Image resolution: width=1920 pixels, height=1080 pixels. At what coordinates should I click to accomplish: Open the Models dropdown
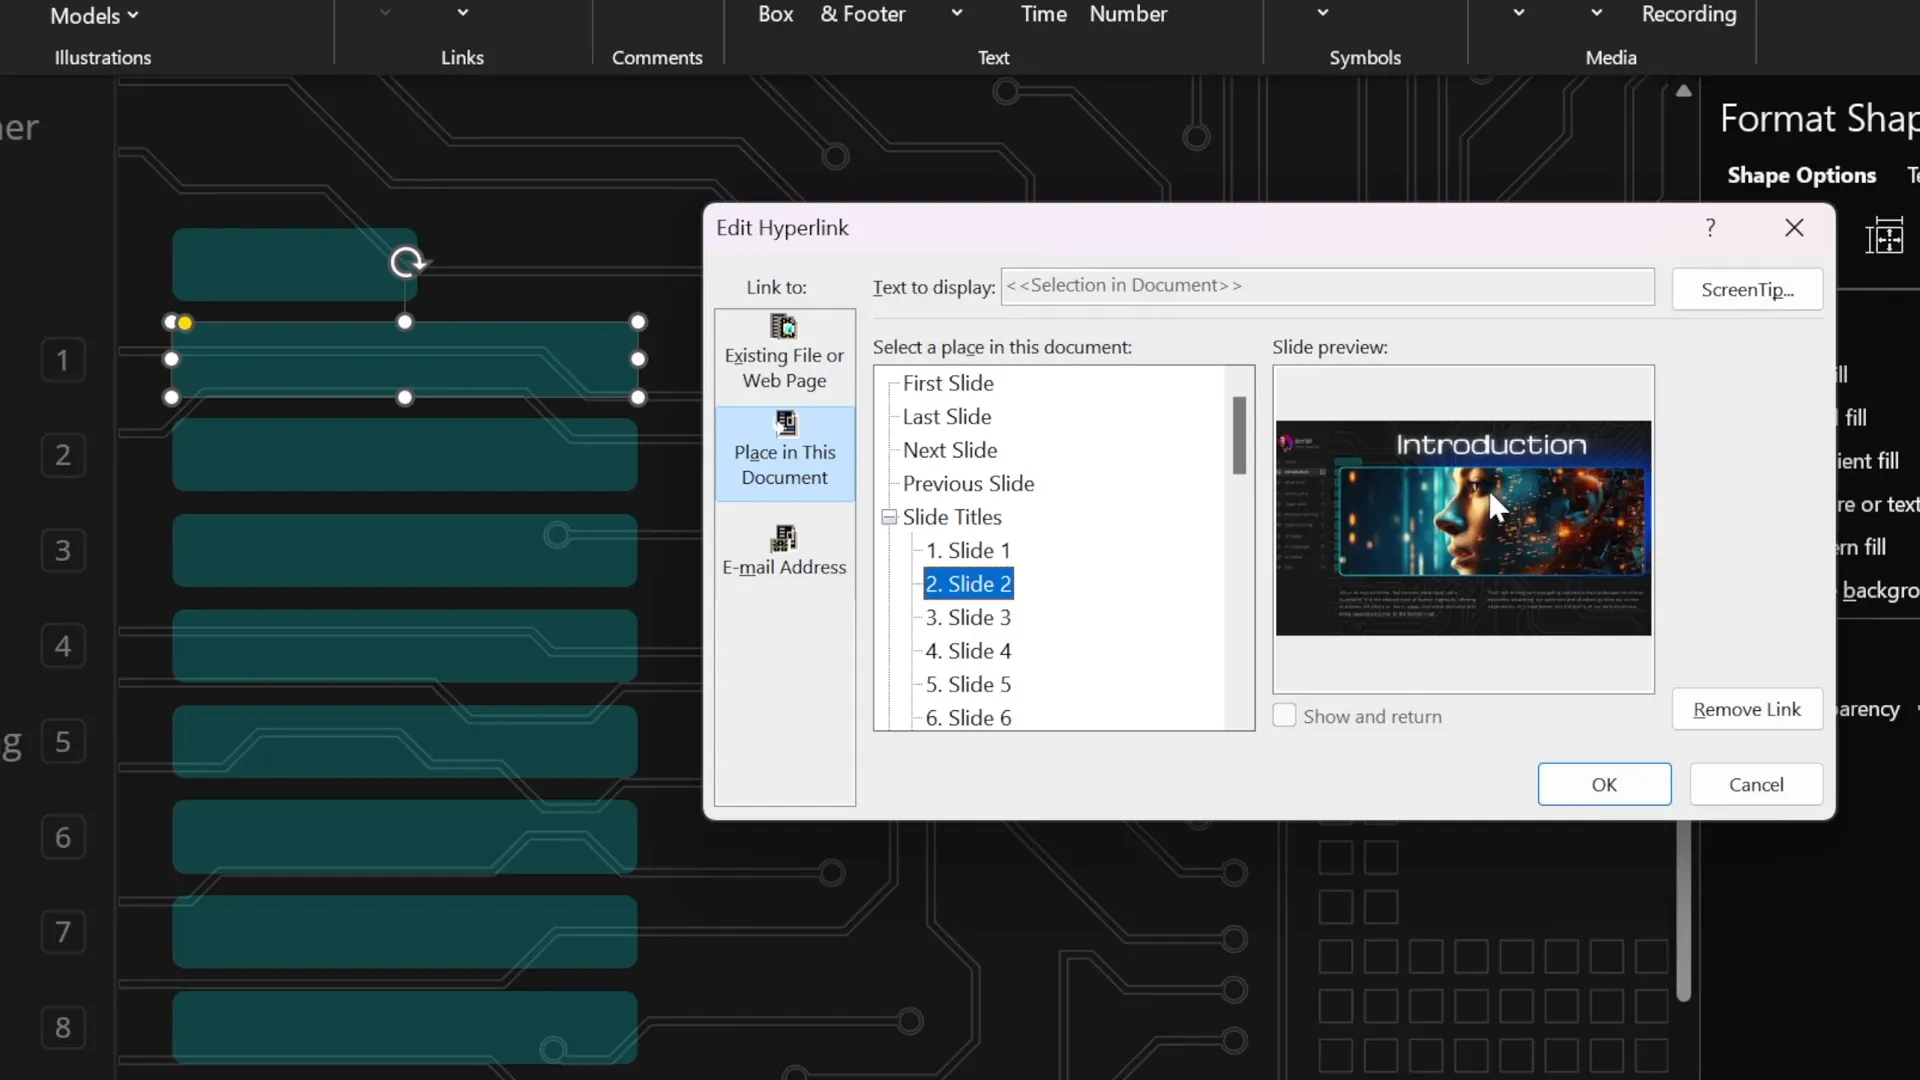tap(95, 16)
